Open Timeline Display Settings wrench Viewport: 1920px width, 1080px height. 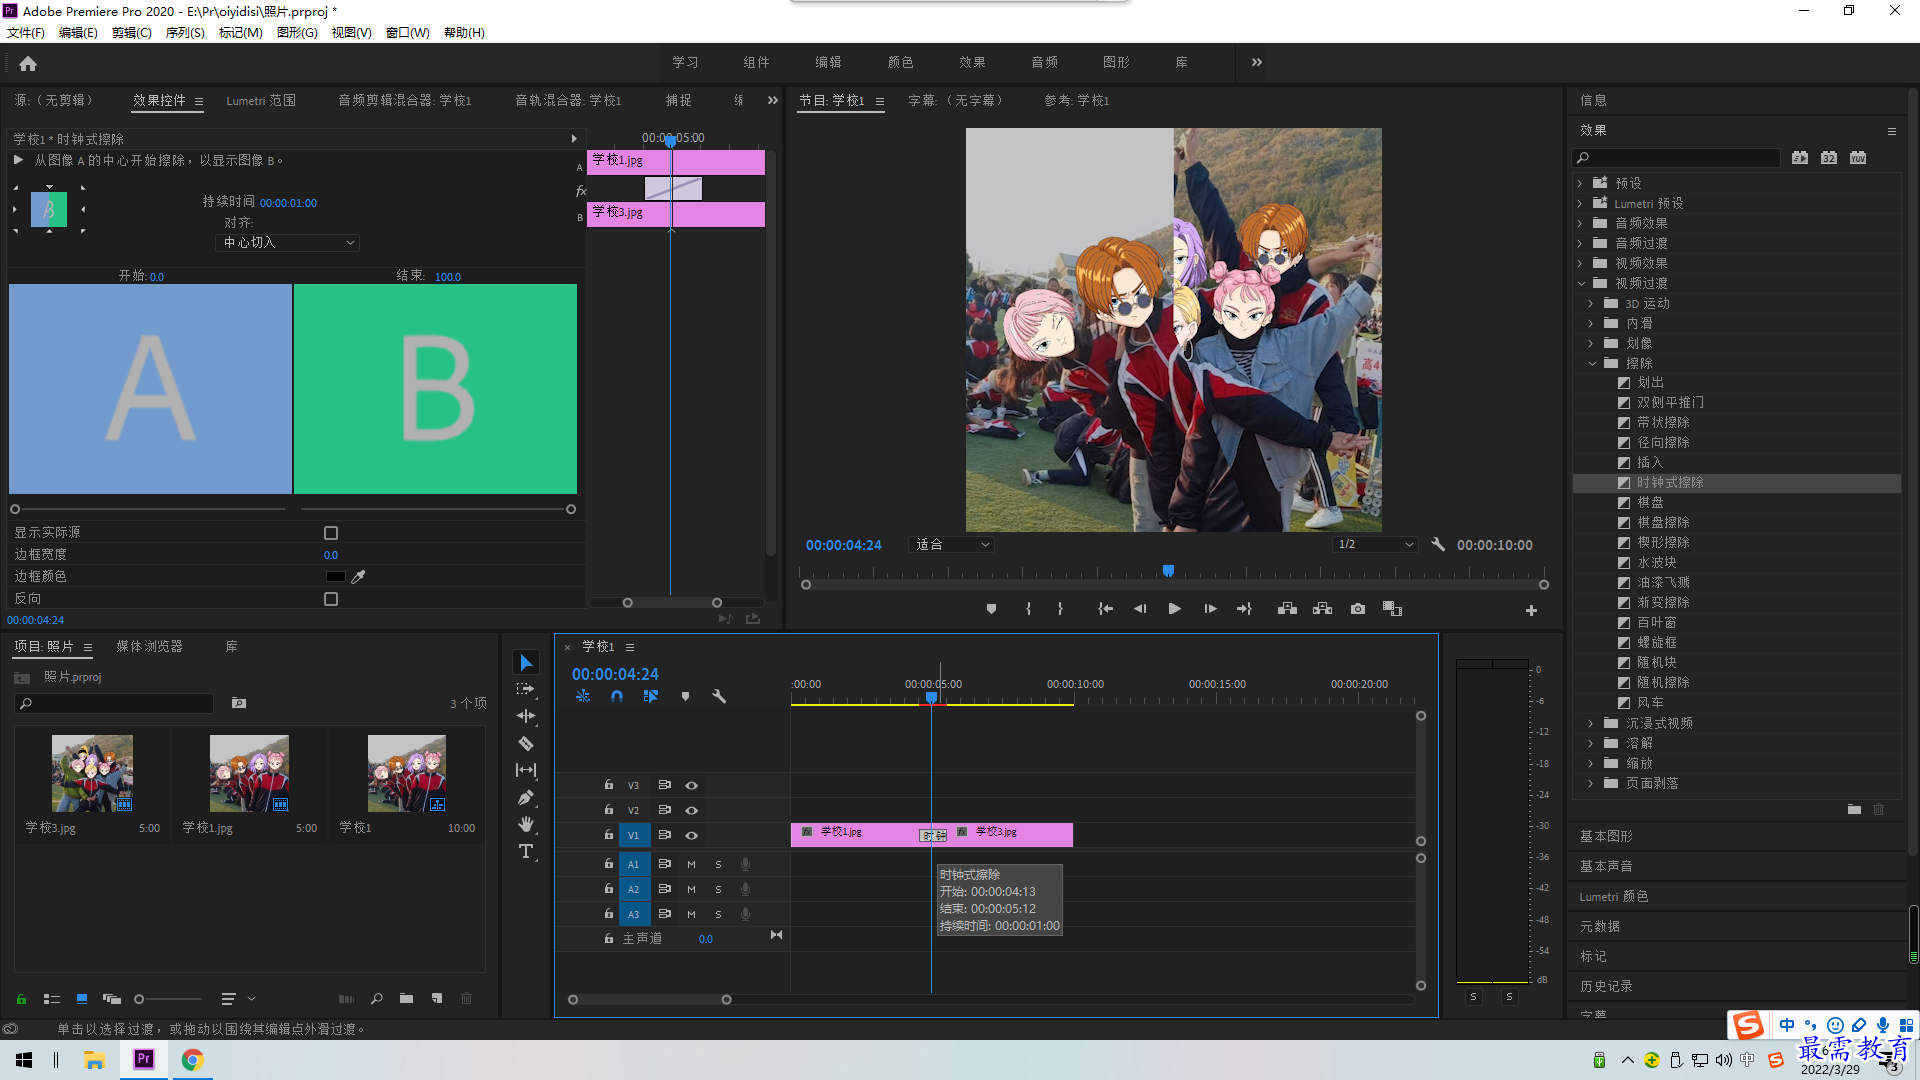point(719,696)
